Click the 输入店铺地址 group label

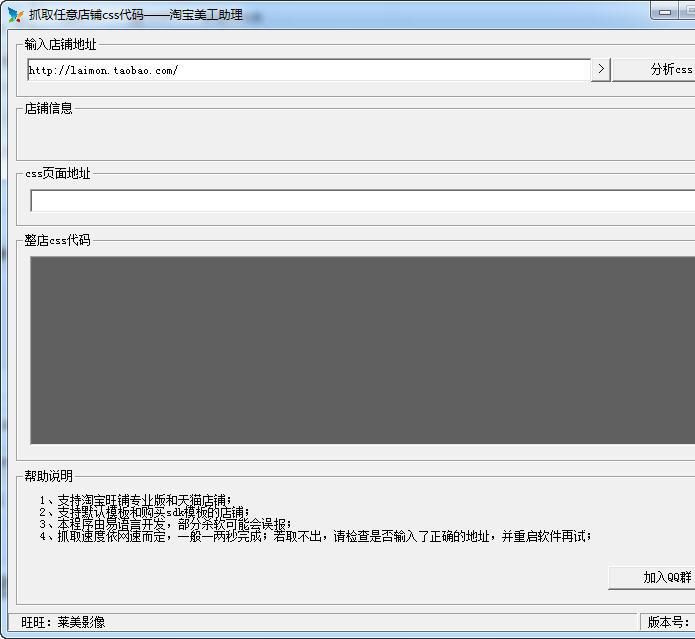61,44
